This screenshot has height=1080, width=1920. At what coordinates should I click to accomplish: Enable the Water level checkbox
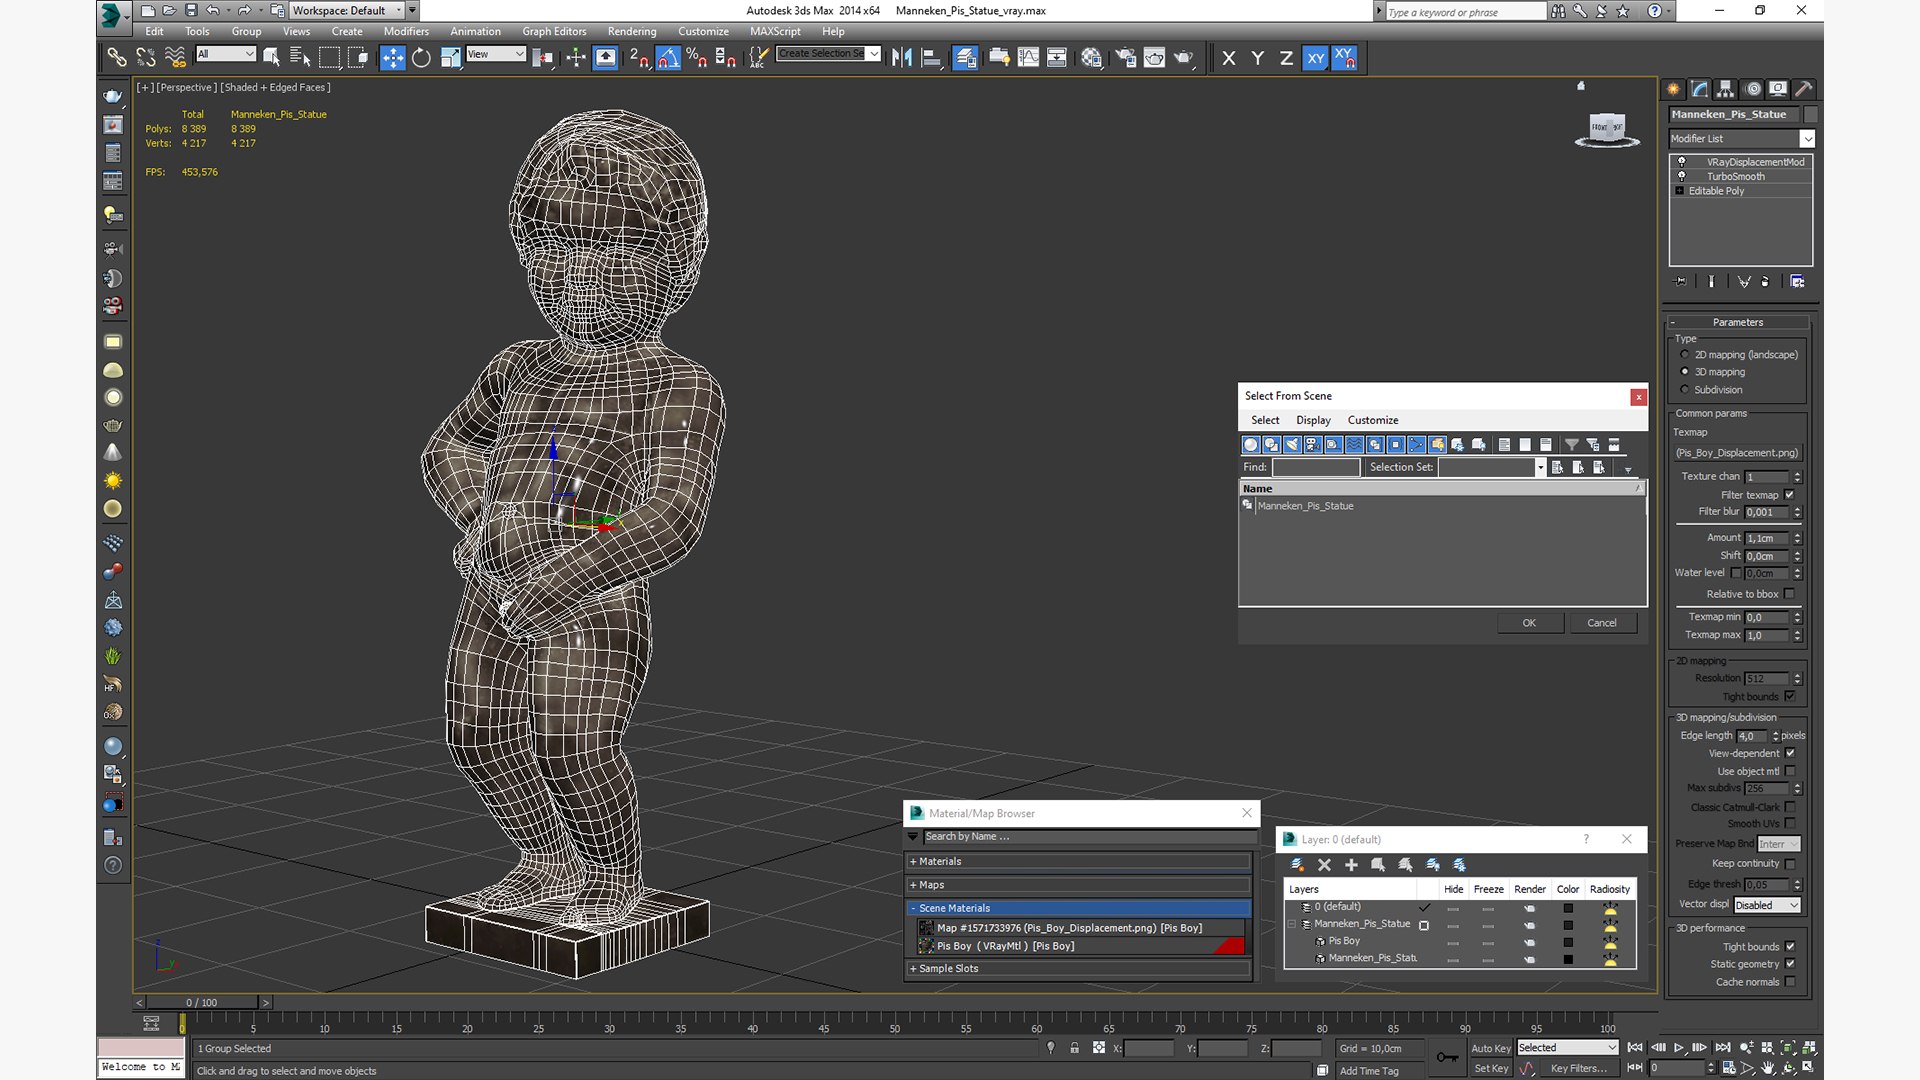(x=1736, y=573)
